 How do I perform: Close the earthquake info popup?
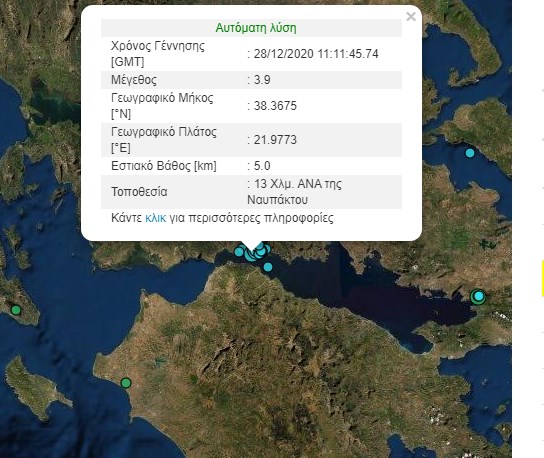point(411,16)
